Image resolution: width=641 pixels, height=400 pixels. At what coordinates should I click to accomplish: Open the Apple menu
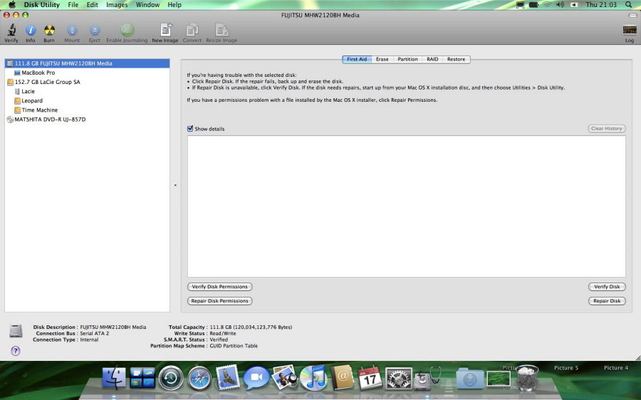[12, 4]
